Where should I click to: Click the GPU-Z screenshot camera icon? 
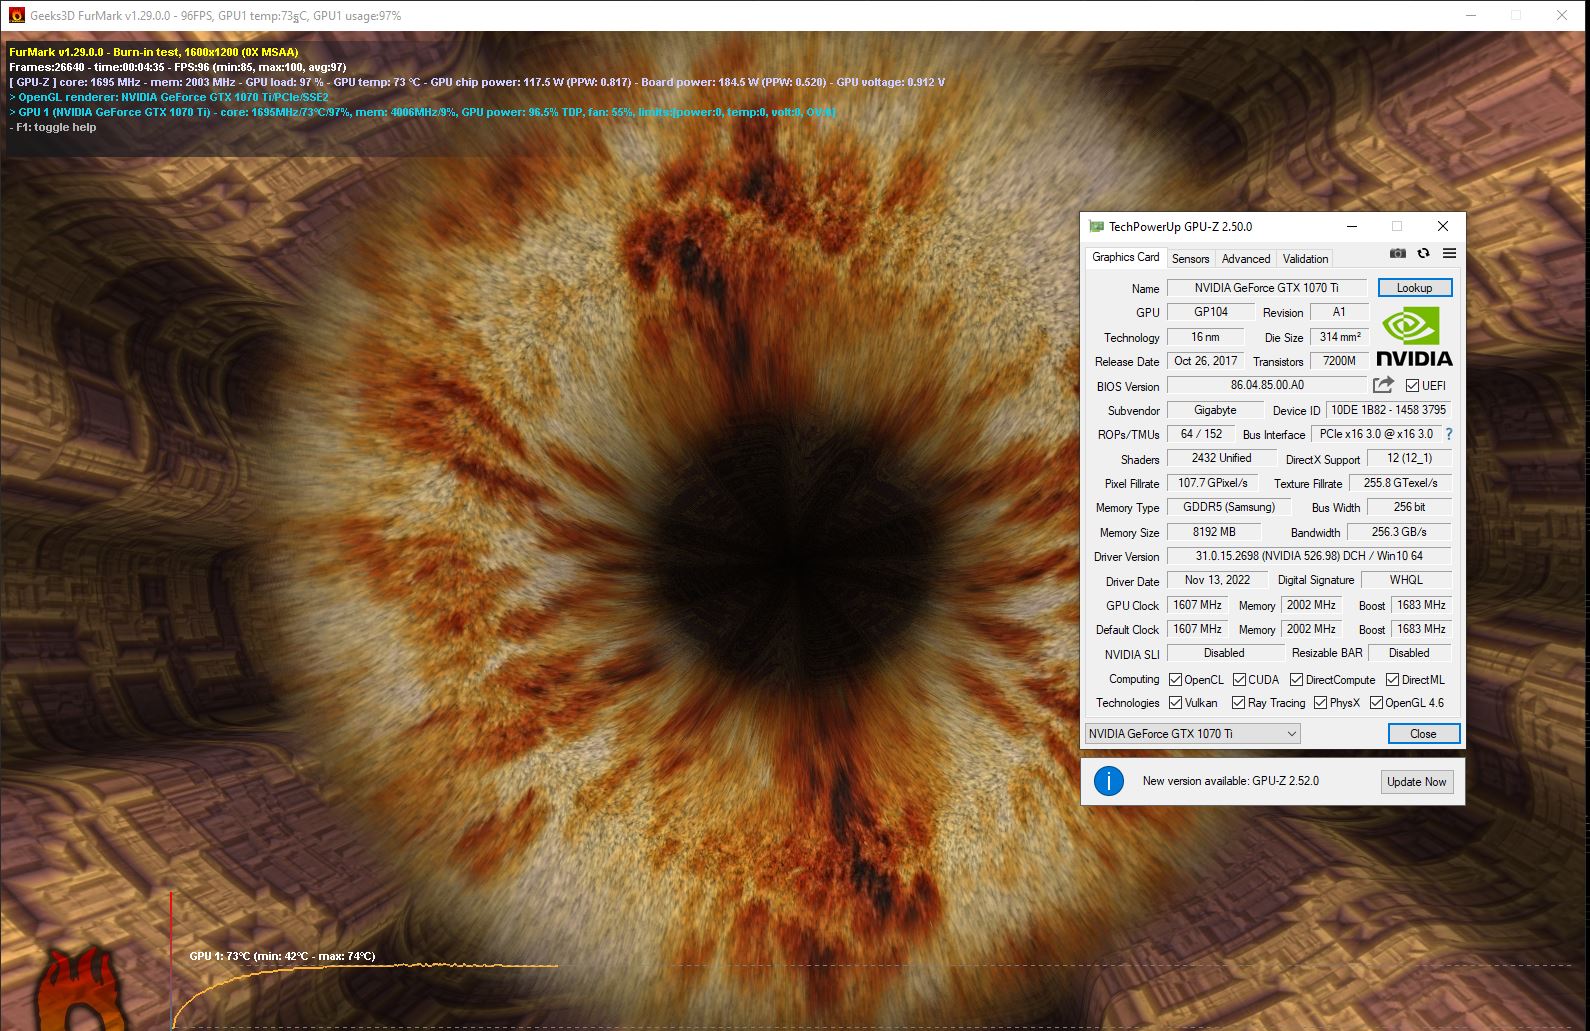pyautogui.click(x=1398, y=254)
